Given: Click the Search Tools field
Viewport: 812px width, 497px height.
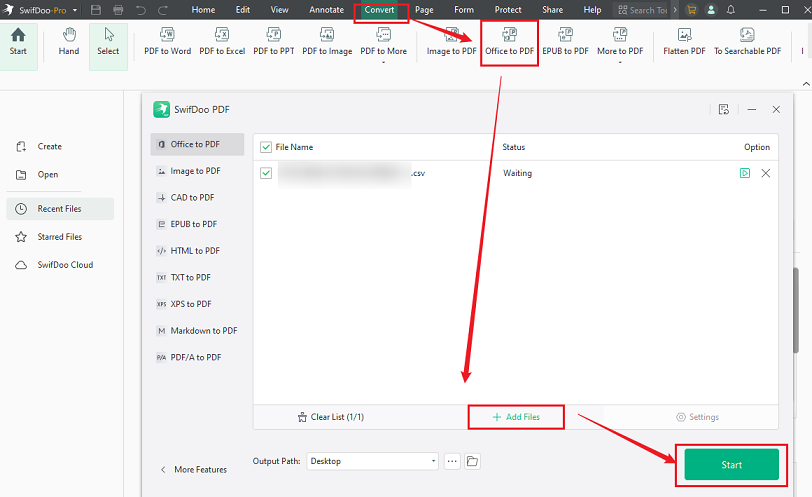Looking at the screenshot, I should pos(642,10).
